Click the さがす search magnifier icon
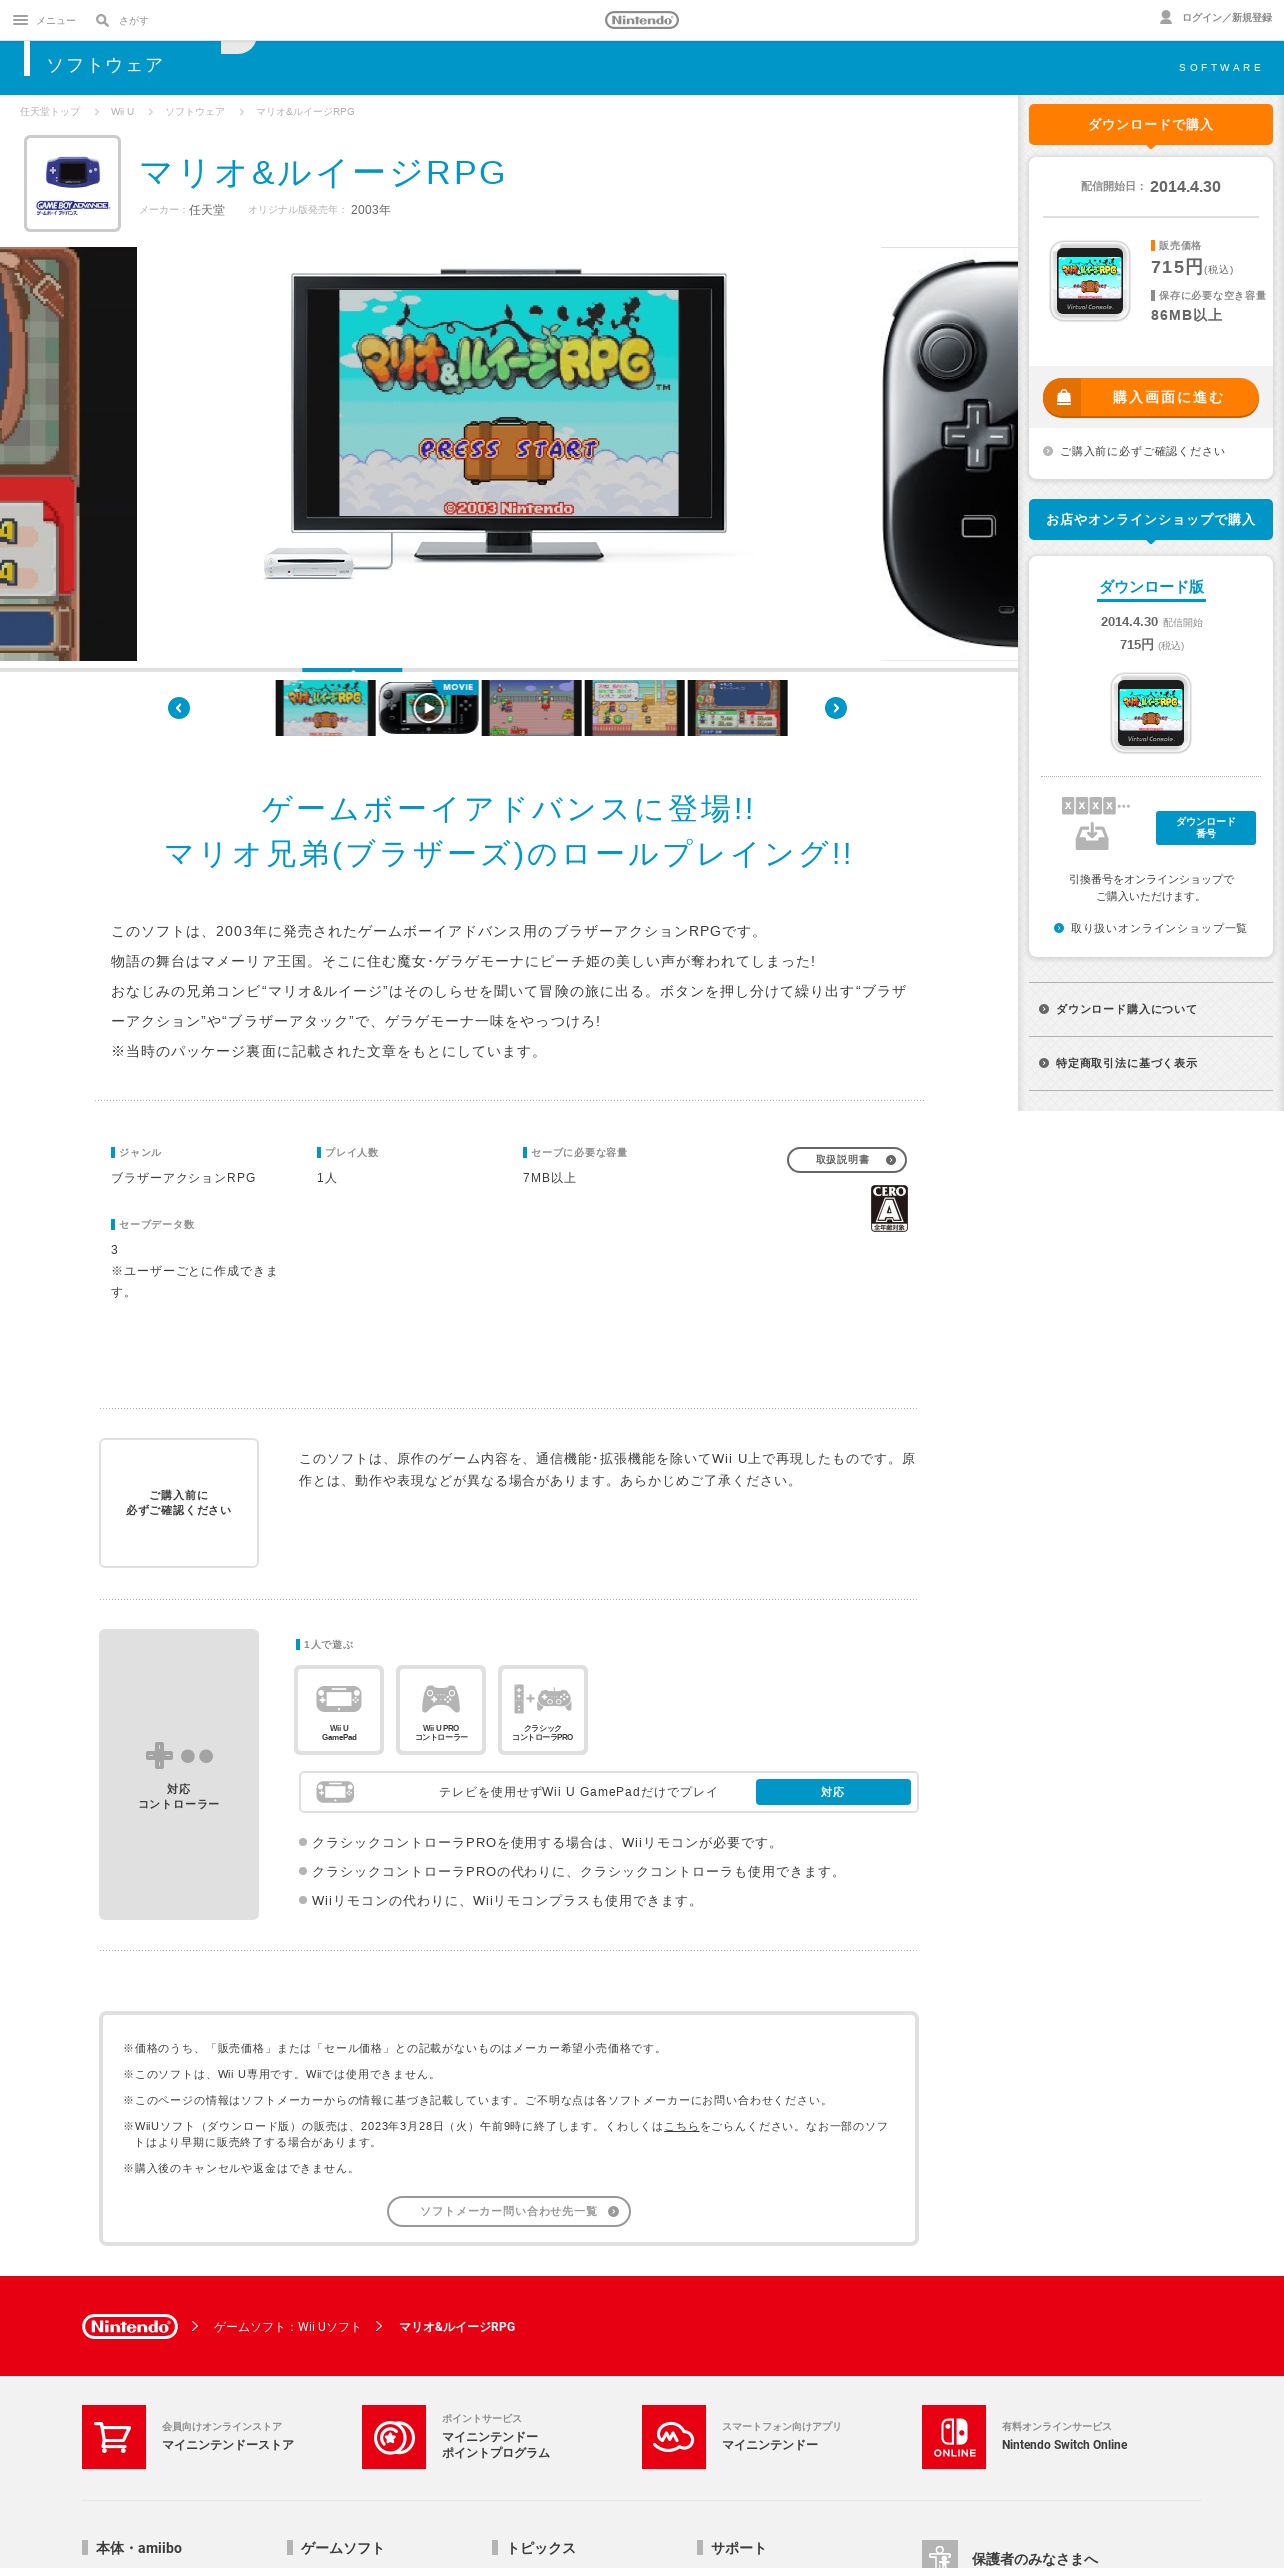Viewport: 1284px width, 2568px height. coord(102,20)
